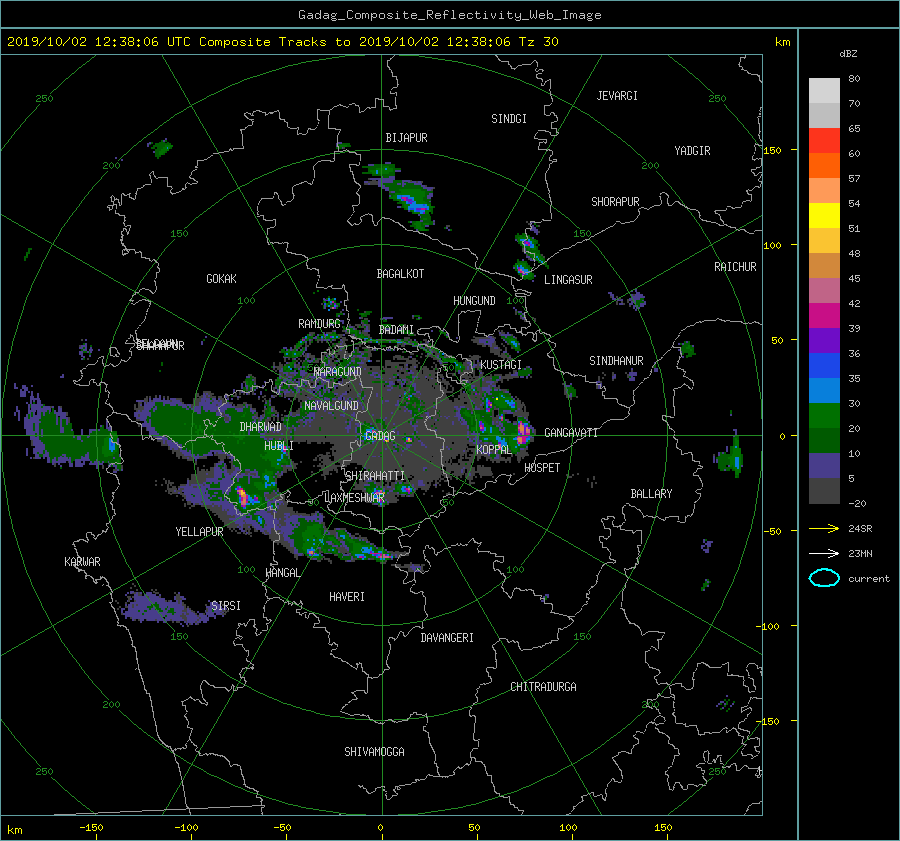This screenshot has width=900, height=841.
Task: Click the BALLARY city label
Action: coord(651,494)
